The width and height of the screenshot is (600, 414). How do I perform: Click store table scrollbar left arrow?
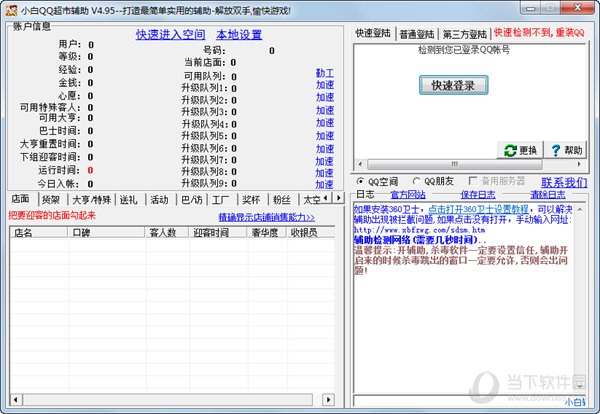pos(15,400)
